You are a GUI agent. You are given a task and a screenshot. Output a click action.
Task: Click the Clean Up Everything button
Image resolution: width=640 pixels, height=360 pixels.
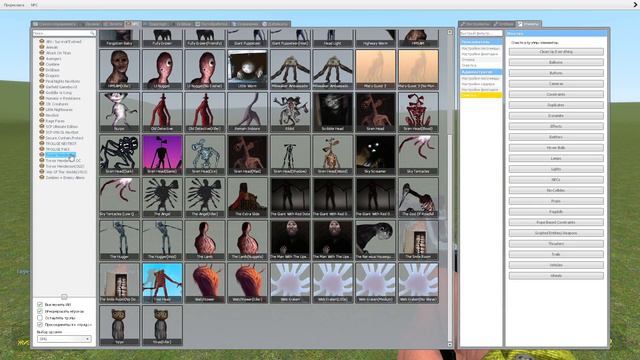(556, 52)
